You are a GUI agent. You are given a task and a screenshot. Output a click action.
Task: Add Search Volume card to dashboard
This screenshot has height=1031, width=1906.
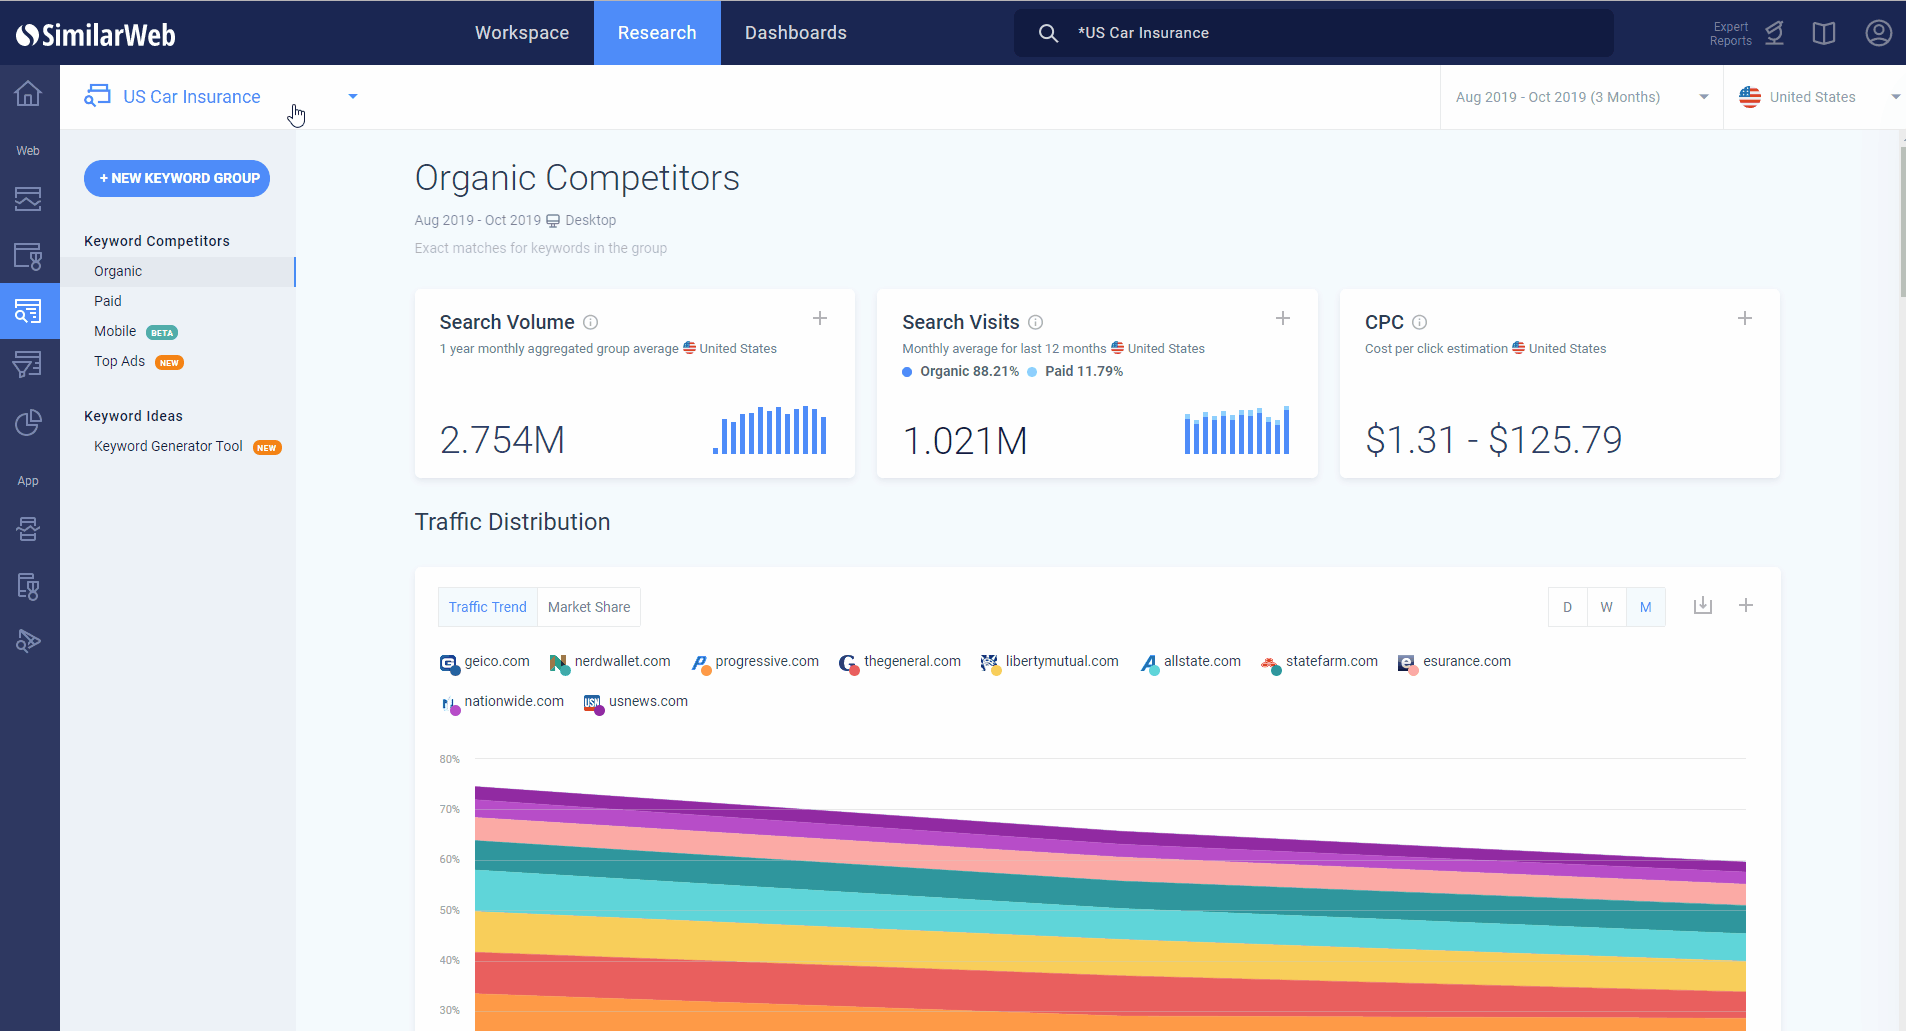pos(820,318)
